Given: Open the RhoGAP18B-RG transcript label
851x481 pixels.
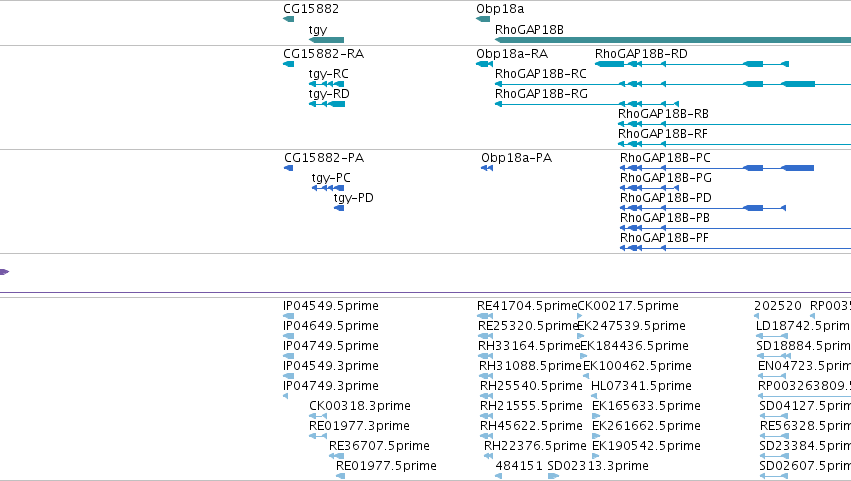Looking at the screenshot, I should tap(541, 94).
